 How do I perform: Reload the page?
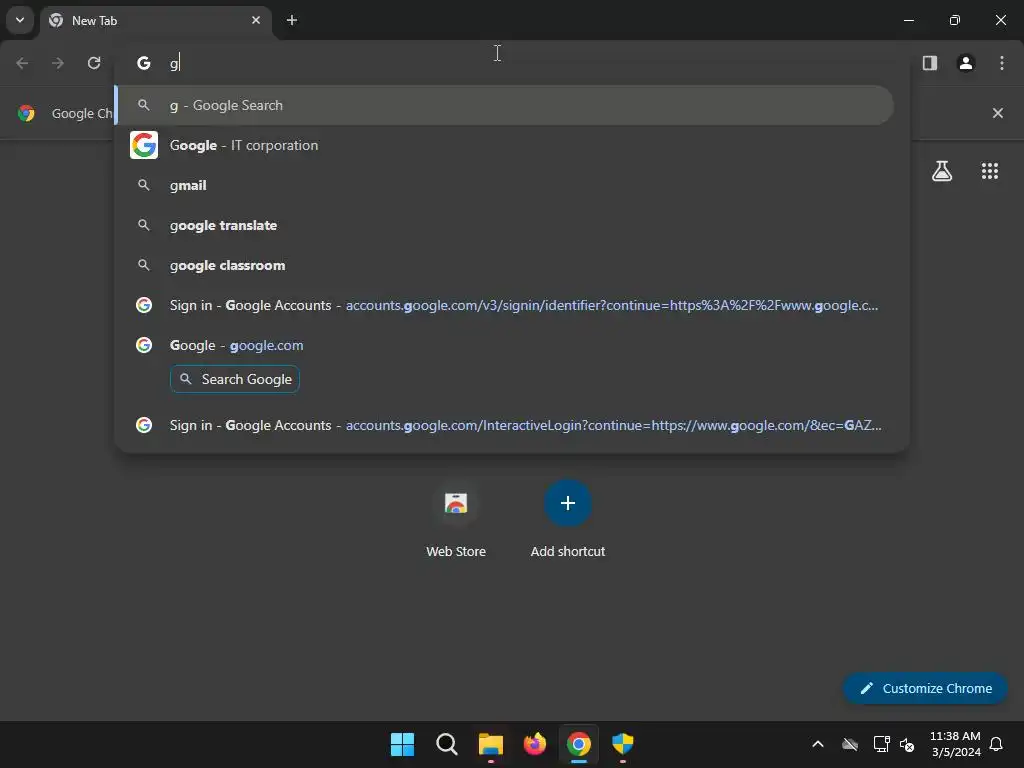pos(94,63)
